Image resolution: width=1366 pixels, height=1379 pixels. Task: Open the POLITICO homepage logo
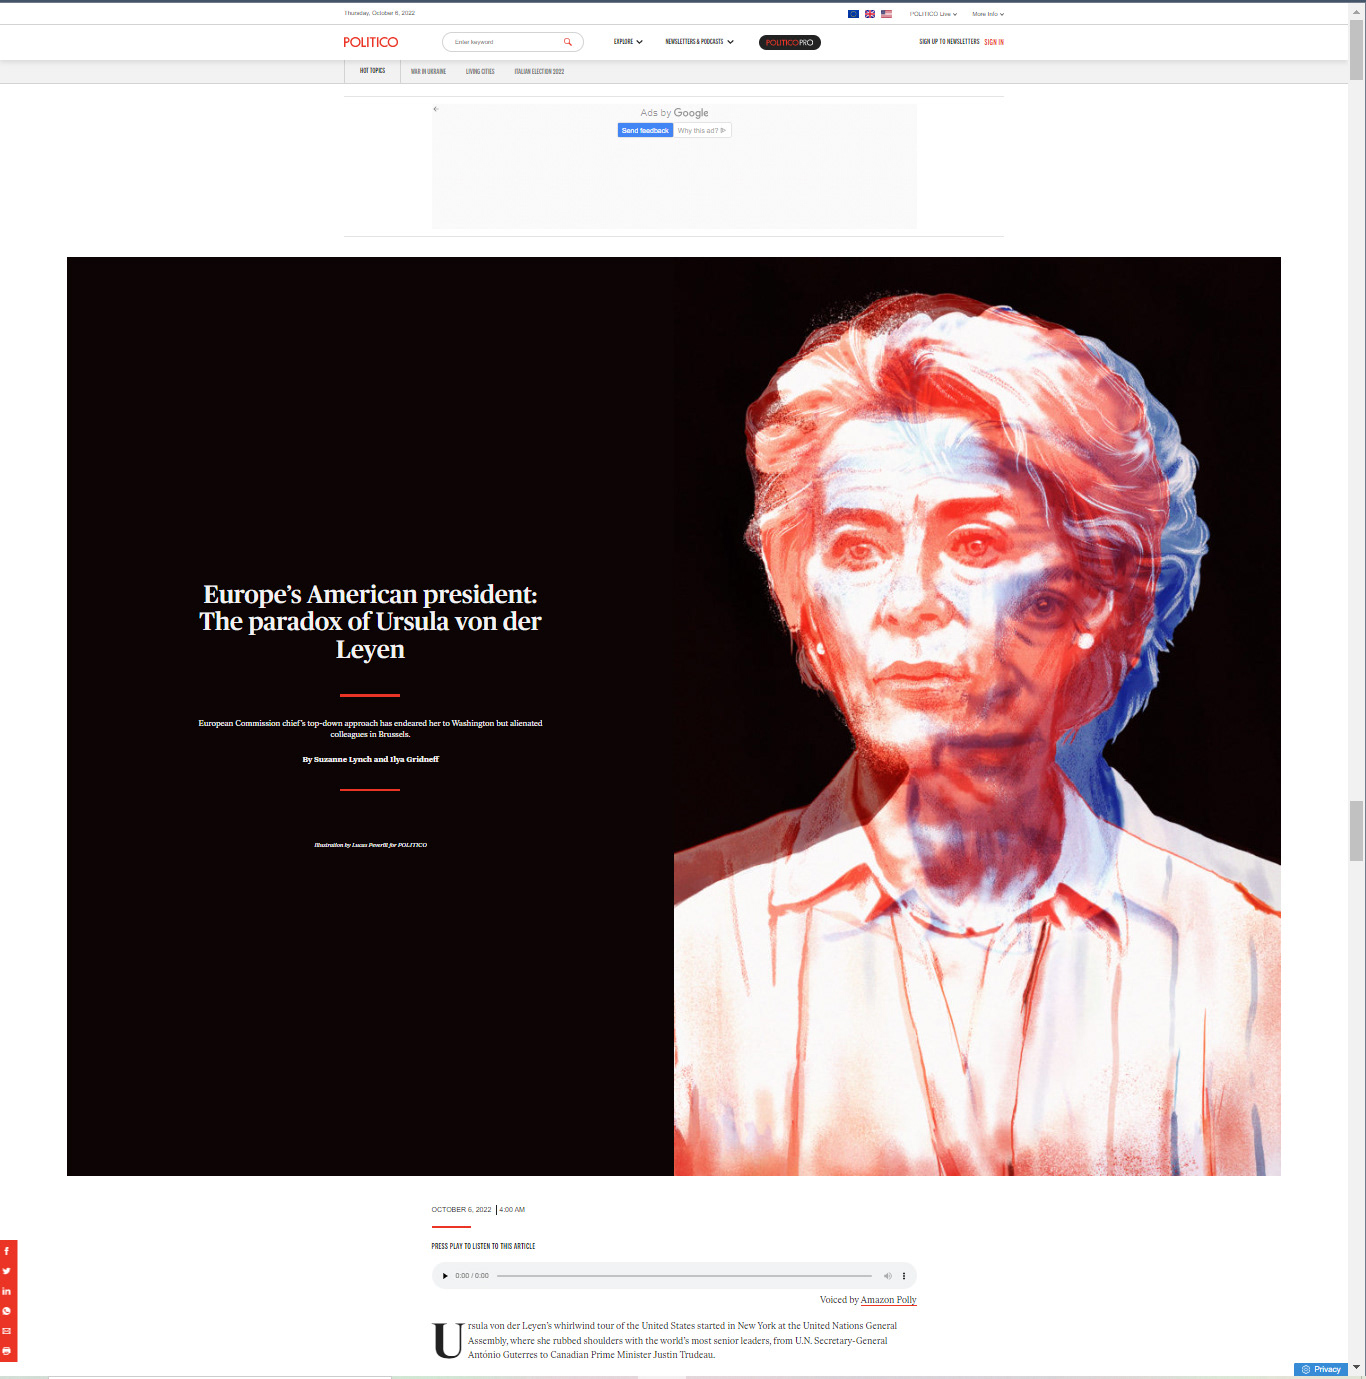[x=370, y=42]
